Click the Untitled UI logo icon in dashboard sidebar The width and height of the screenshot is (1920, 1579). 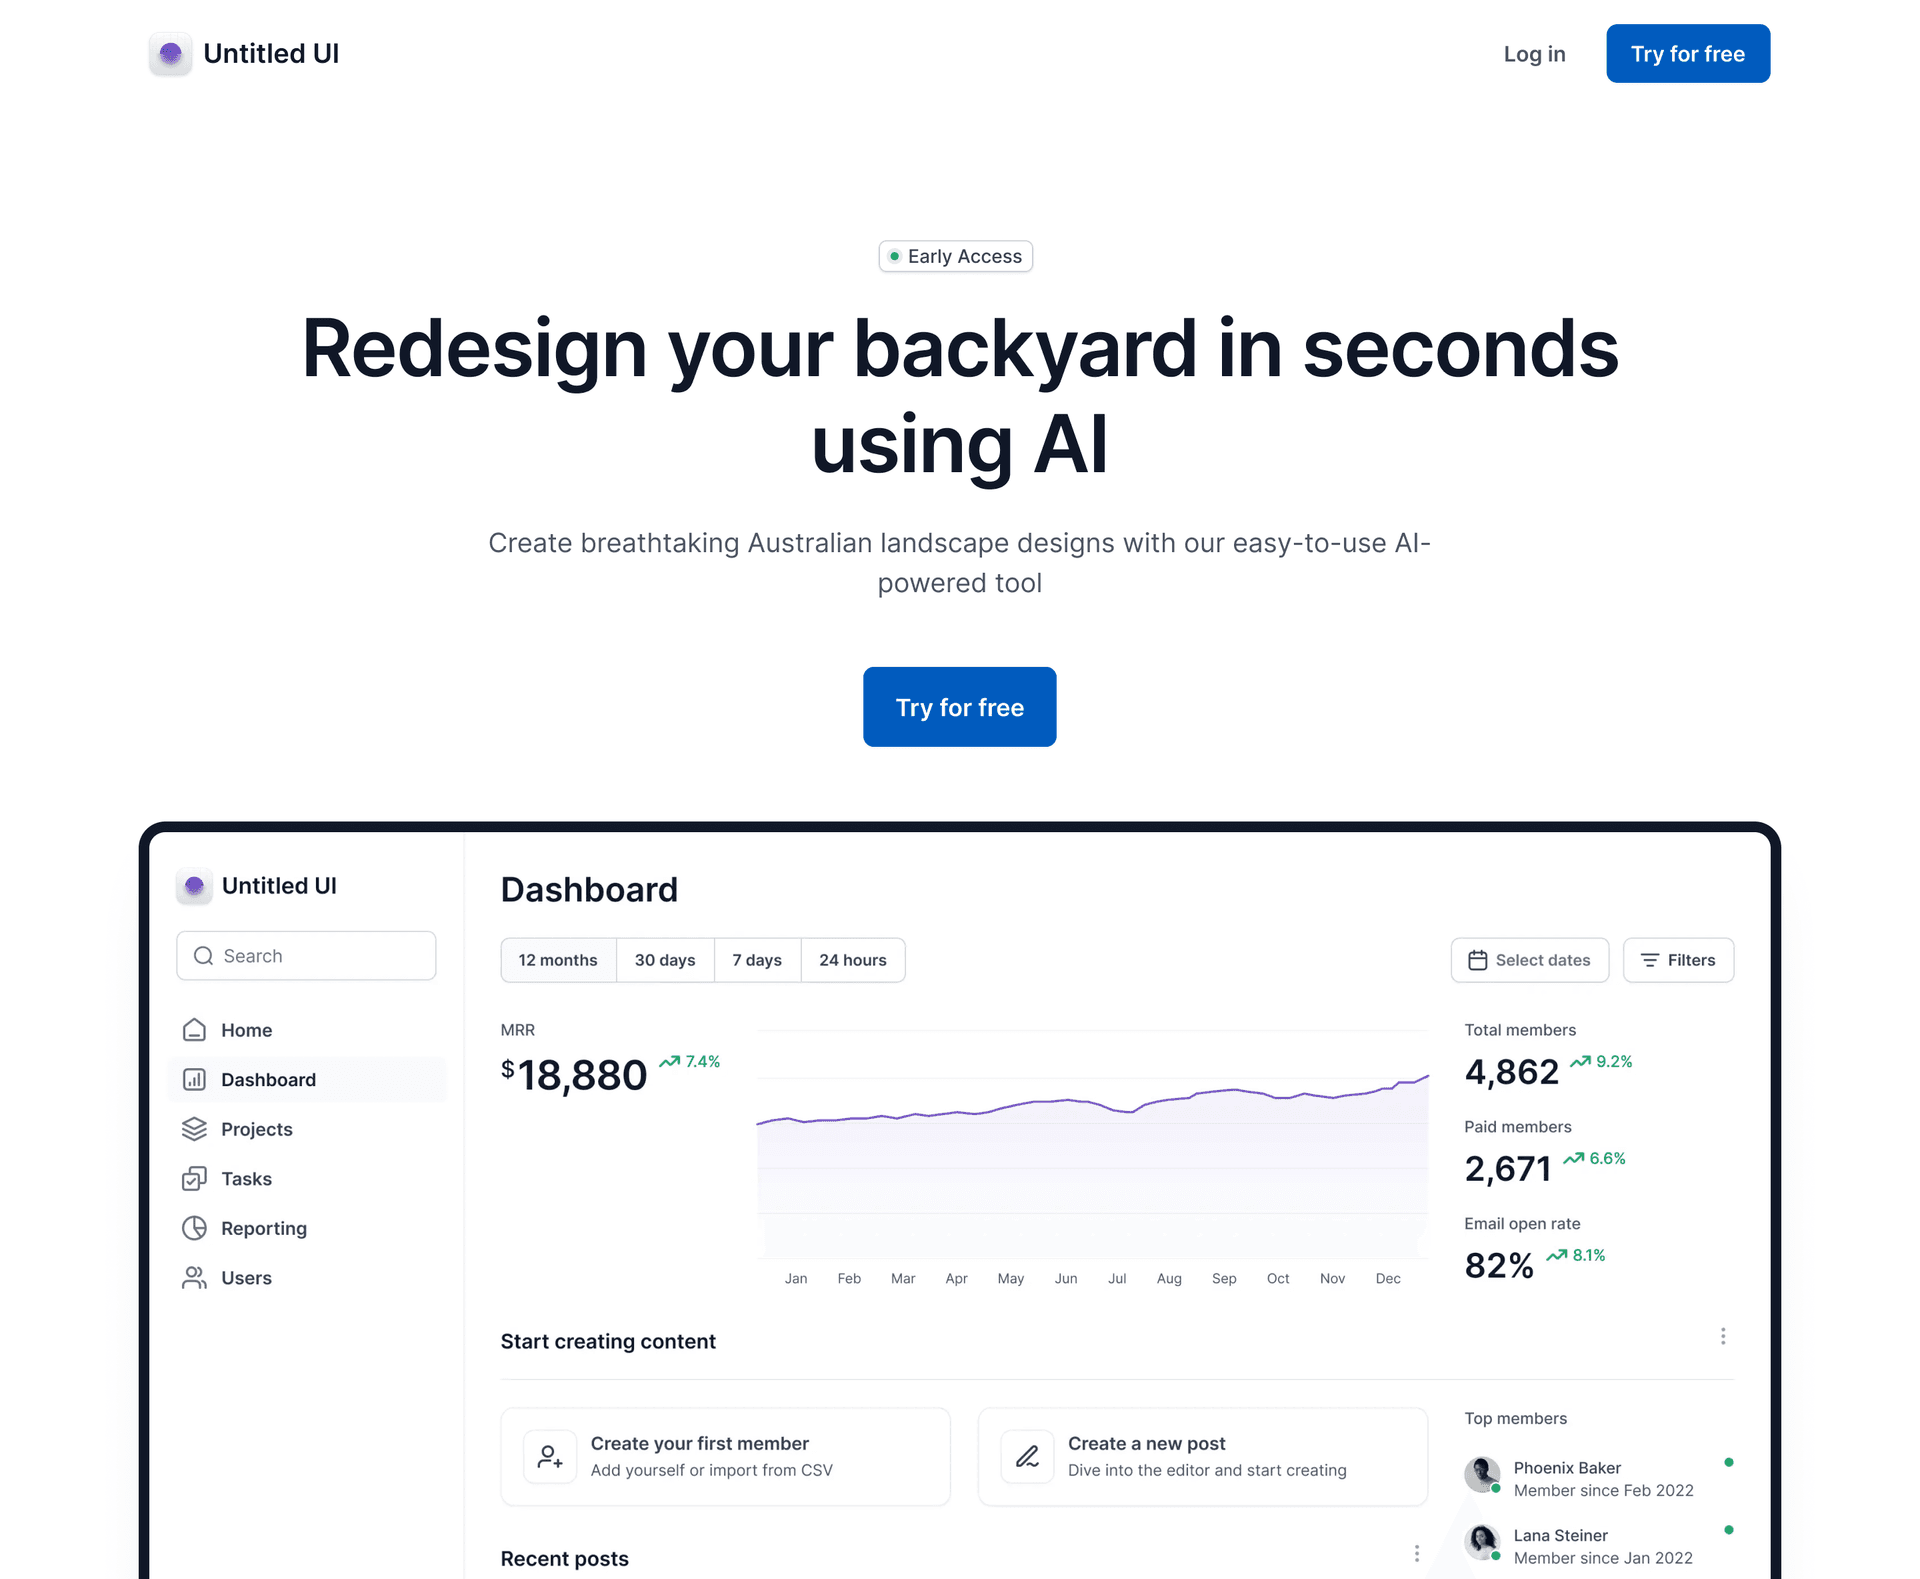pos(194,886)
